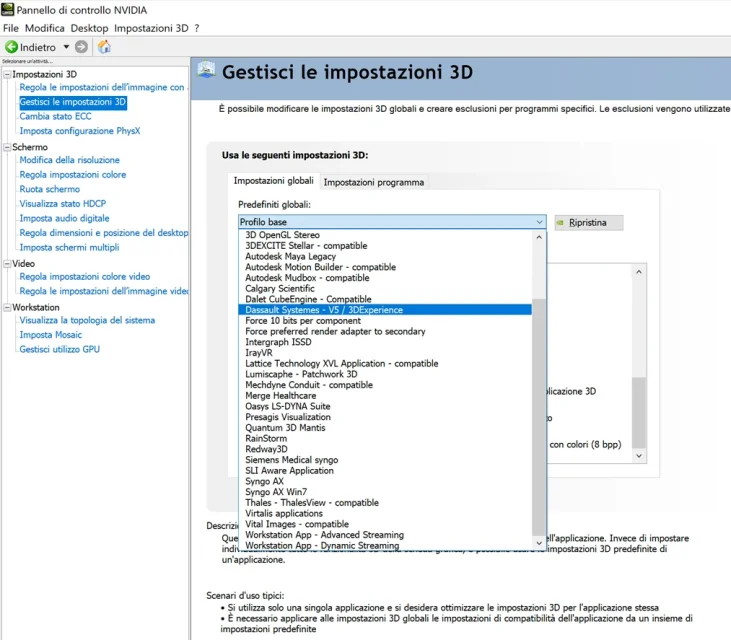This screenshot has height=640, width=731.
Task: Select Gestisci le impostazioni 3D tree item
Action: [73, 102]
